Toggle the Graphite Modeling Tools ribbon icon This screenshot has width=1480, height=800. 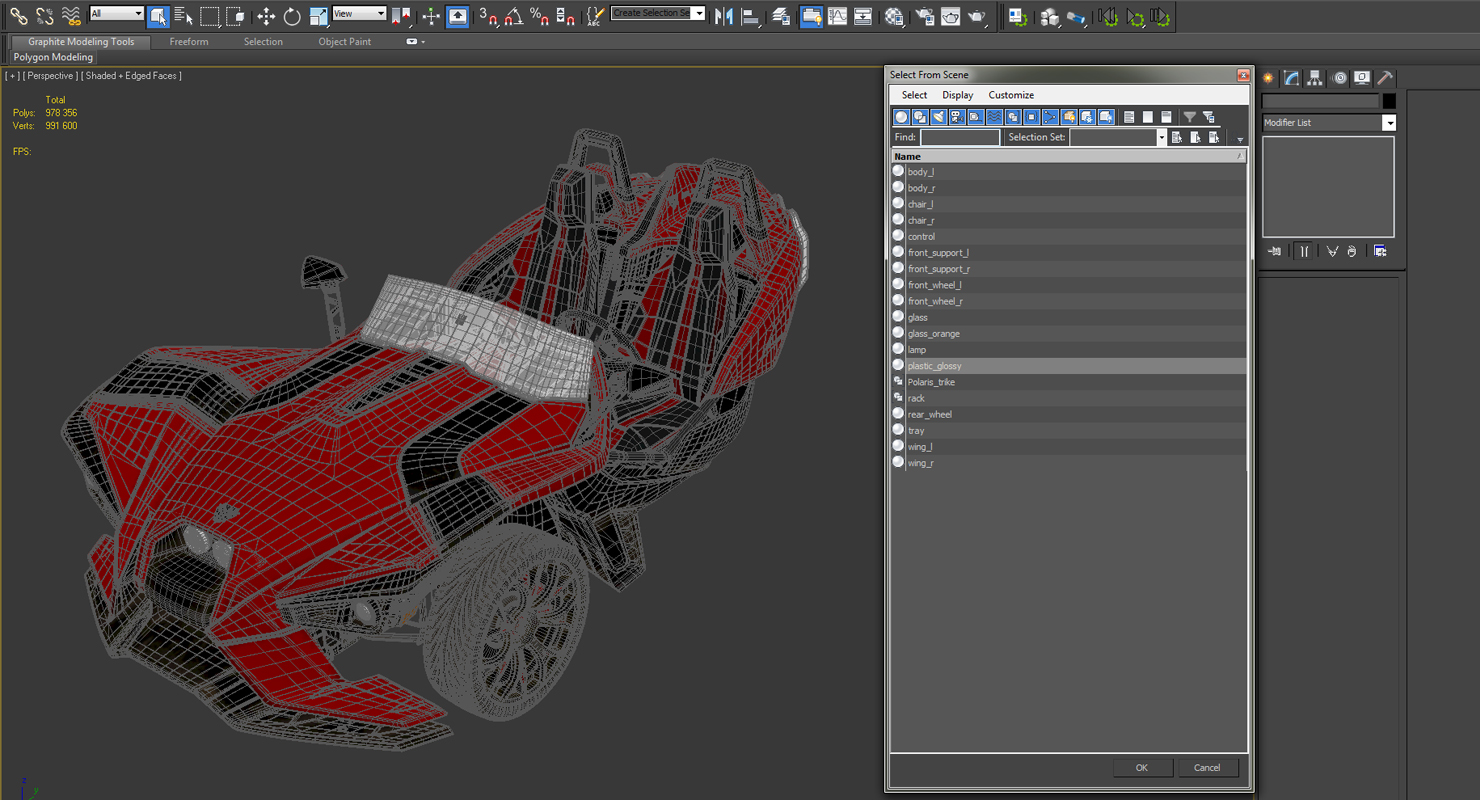(x=811, y=16)
